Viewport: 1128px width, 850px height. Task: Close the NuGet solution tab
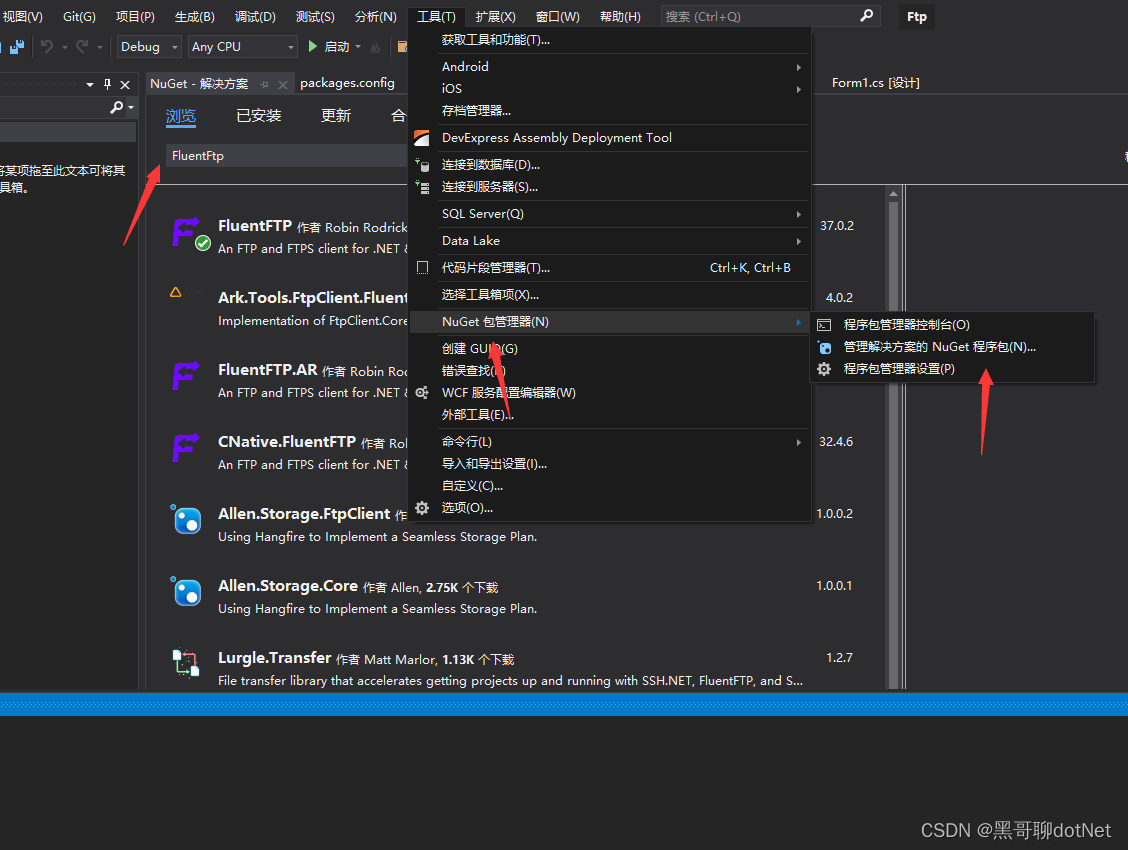coord(283,85)
